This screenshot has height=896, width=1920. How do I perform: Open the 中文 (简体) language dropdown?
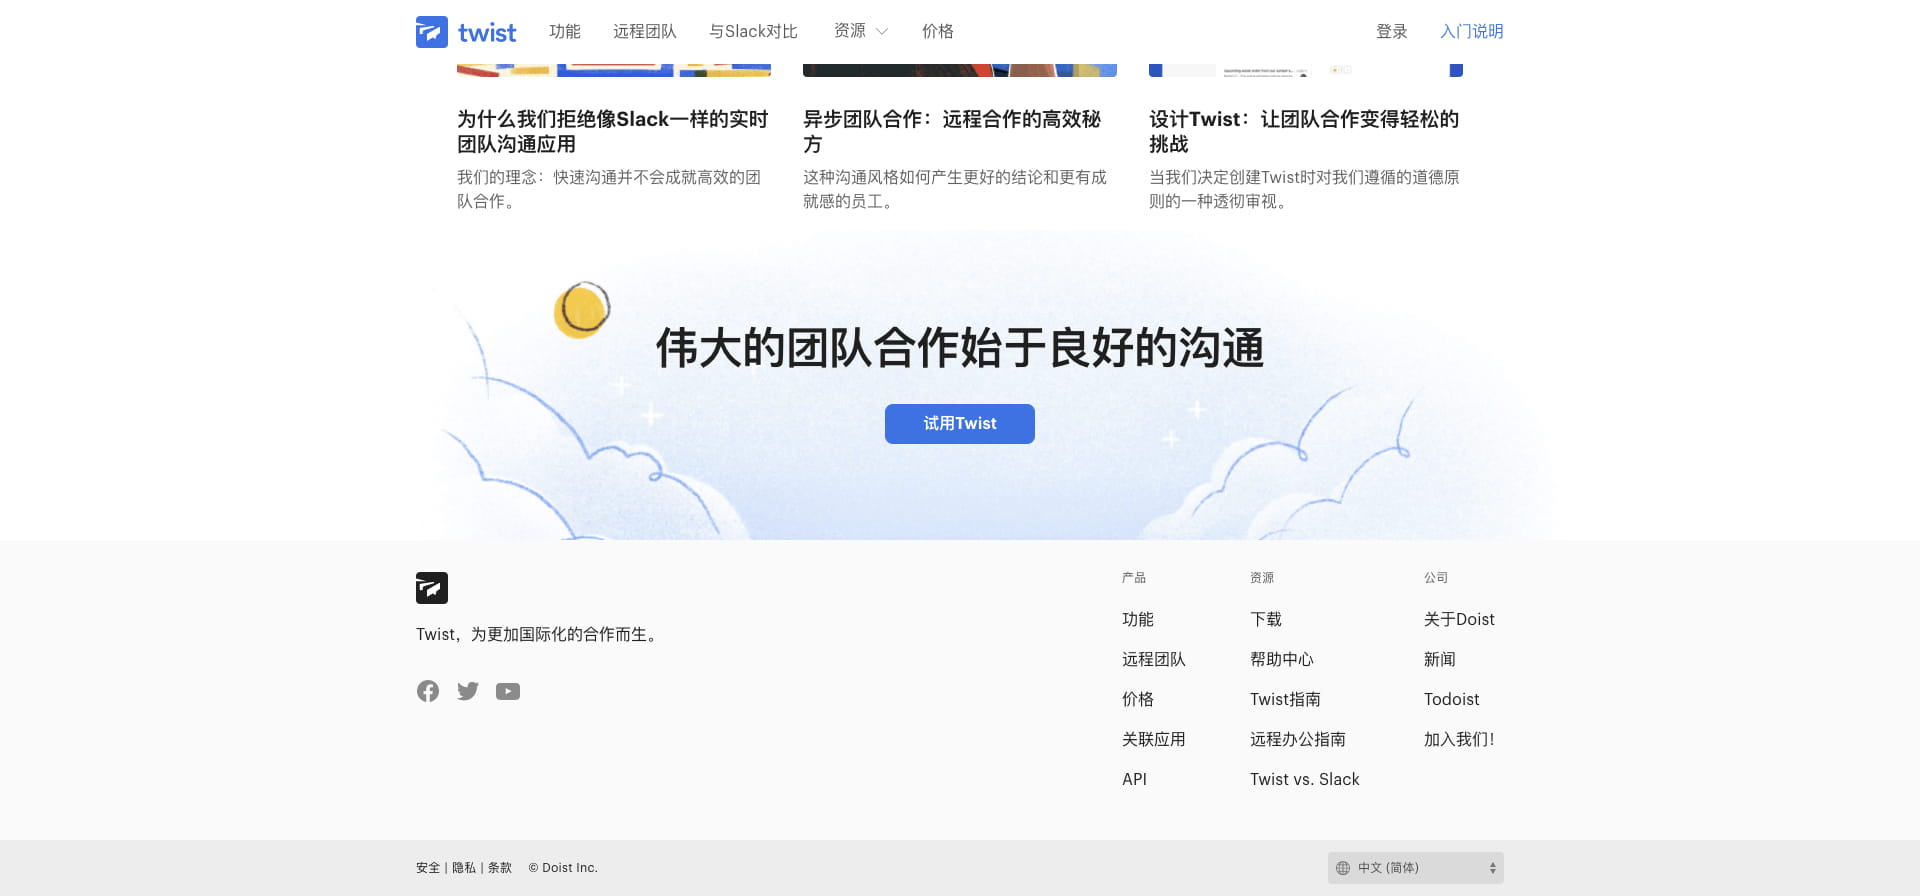pyautogui.click(x=1416, y=868)
